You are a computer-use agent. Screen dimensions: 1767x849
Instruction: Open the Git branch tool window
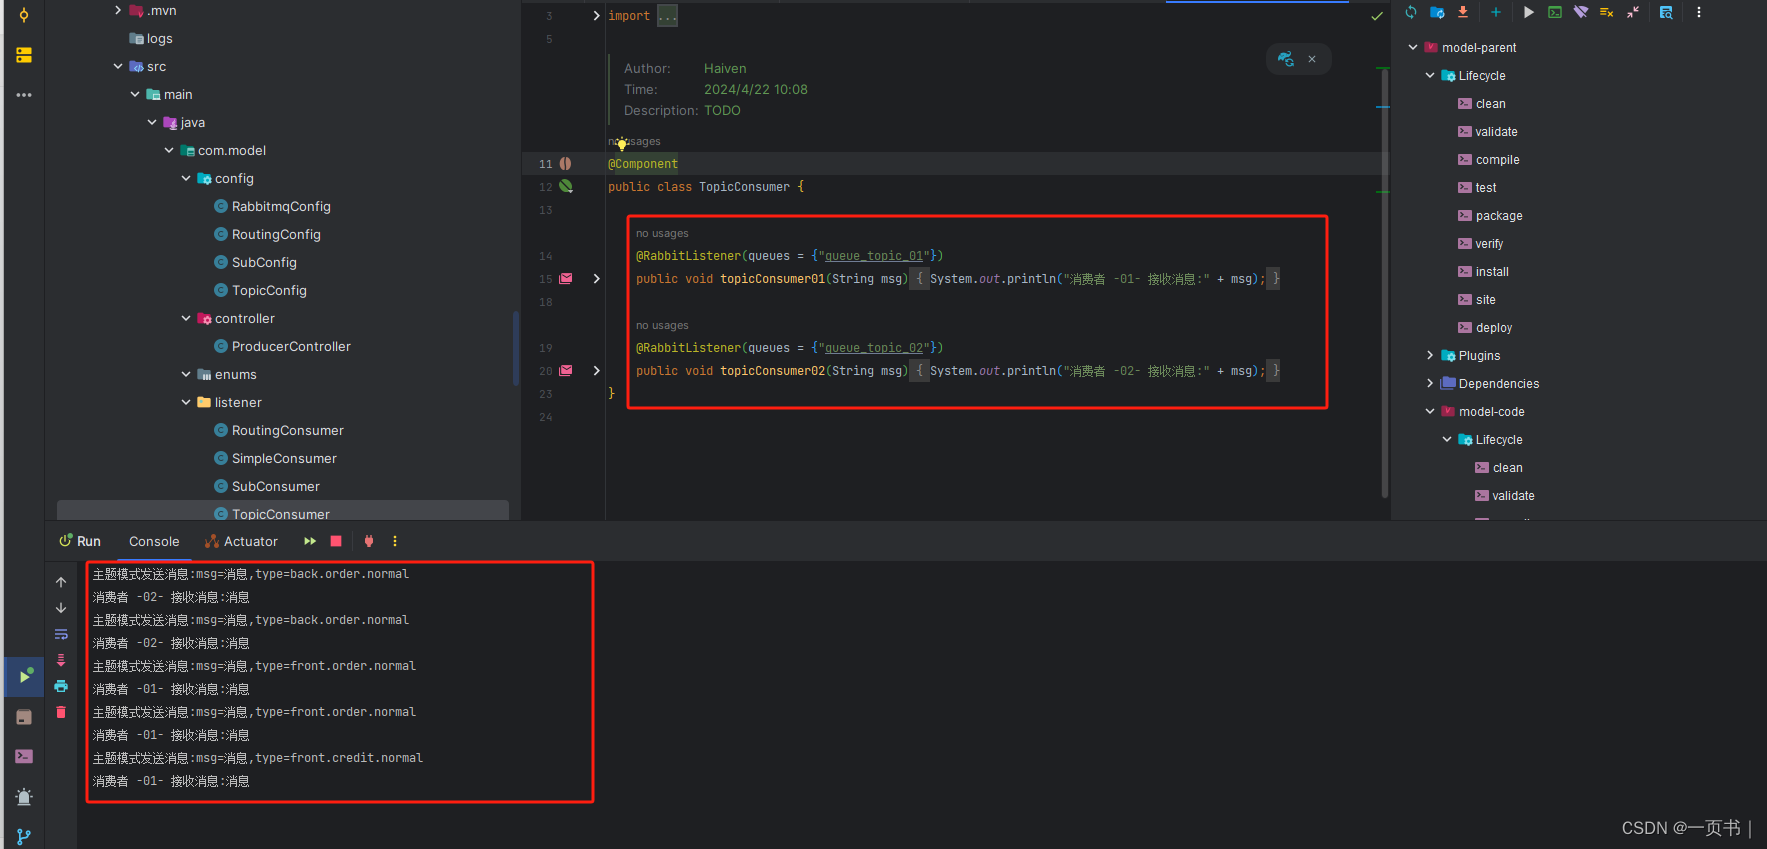tap(24, 837)
